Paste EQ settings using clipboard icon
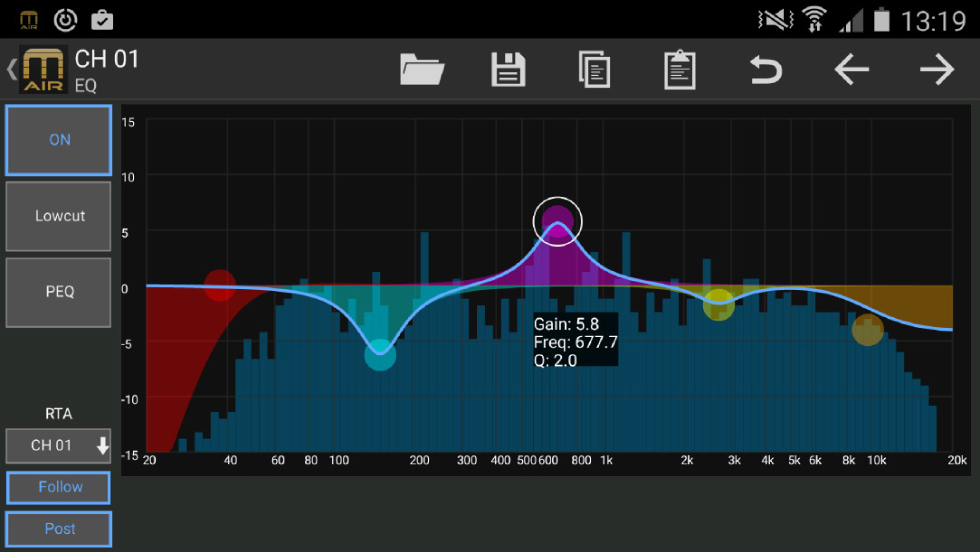Image resolution: width=980 pixels, height=552 pixels. [680, 70]
